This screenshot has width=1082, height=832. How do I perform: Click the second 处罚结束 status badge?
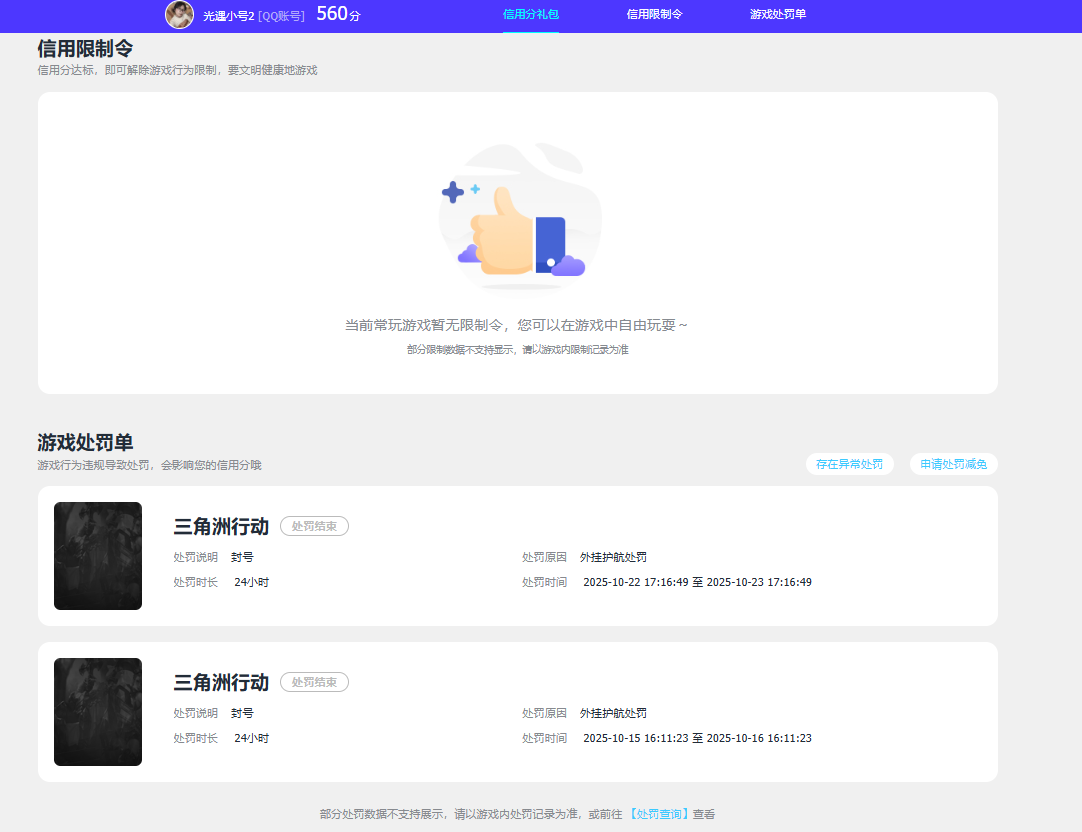314,682
